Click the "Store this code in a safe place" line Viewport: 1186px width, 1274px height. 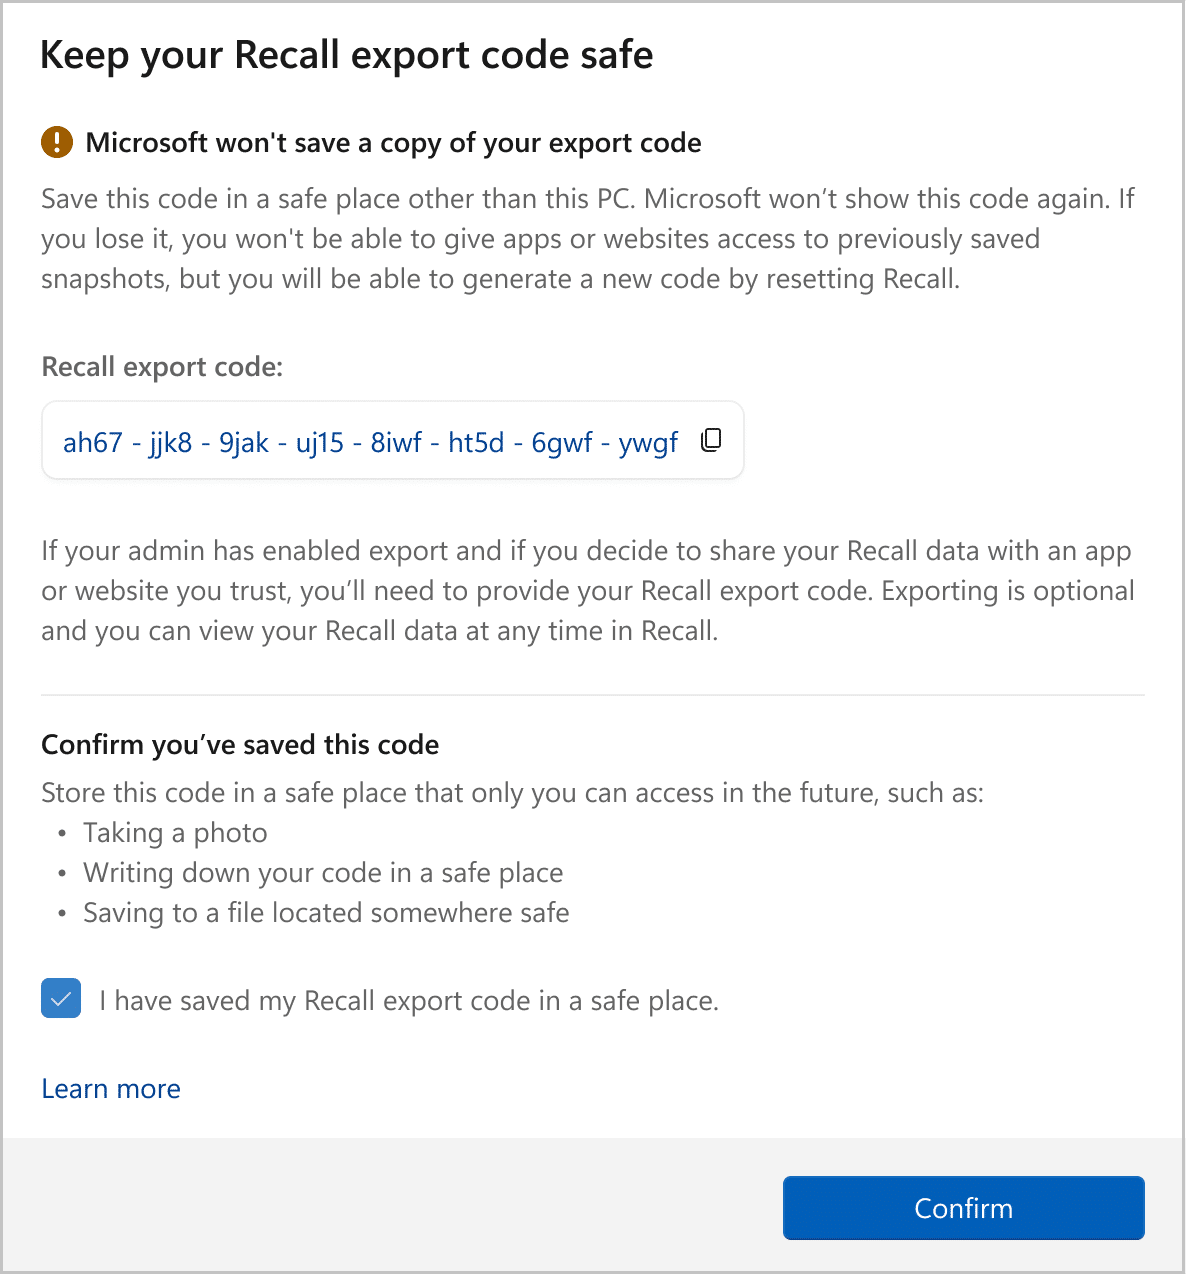point(512,793)
